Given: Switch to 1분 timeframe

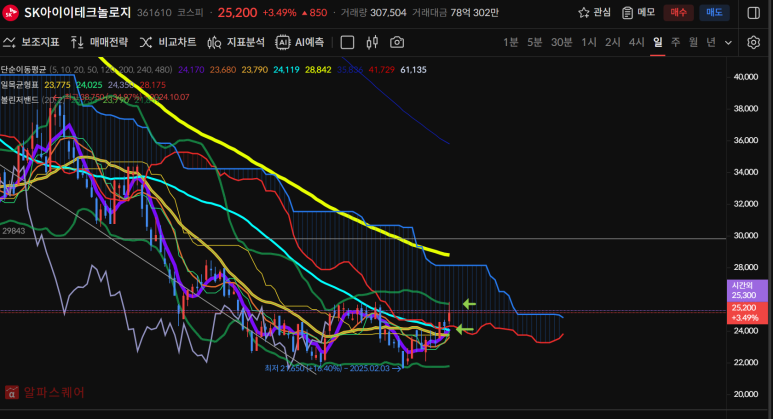Looking at the screenshot, I should [x=511, y=42].
